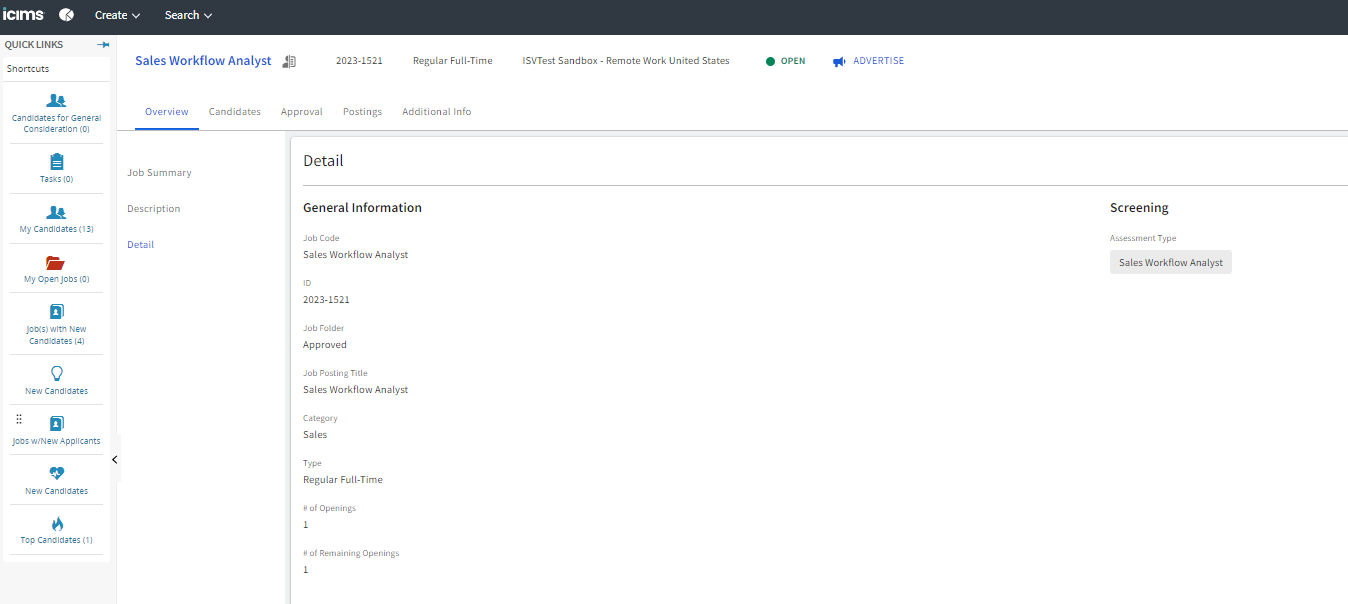
Task: Collapse the sidebar with arrow handle
Action: pyautogui.click(x=115, y=459)
